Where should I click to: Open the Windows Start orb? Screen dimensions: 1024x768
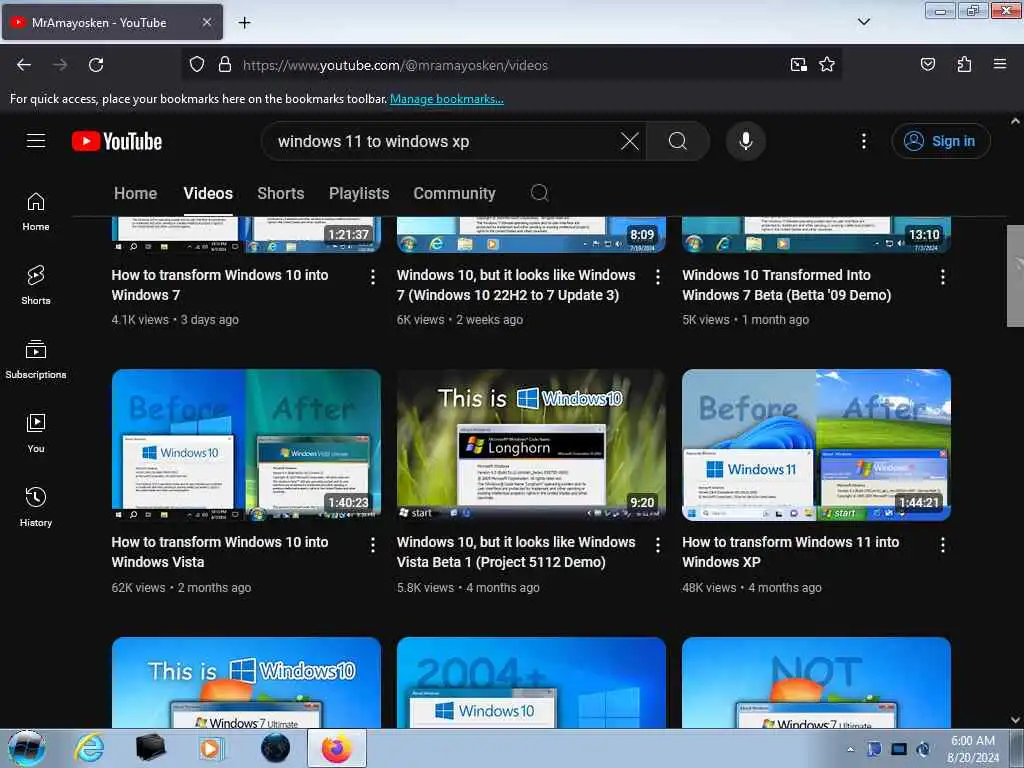(27, 748)
